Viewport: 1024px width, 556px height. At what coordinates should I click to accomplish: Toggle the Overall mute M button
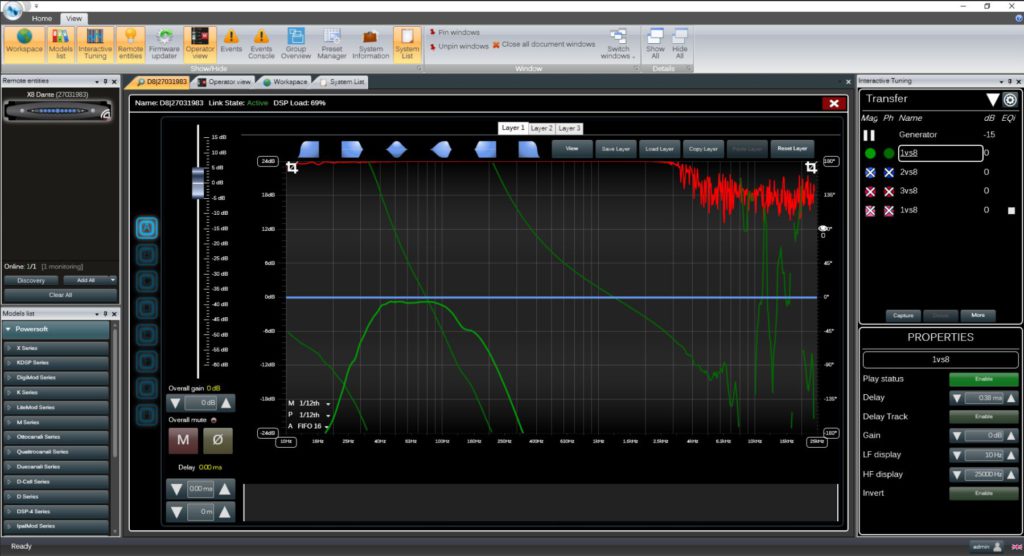[182, 440]
